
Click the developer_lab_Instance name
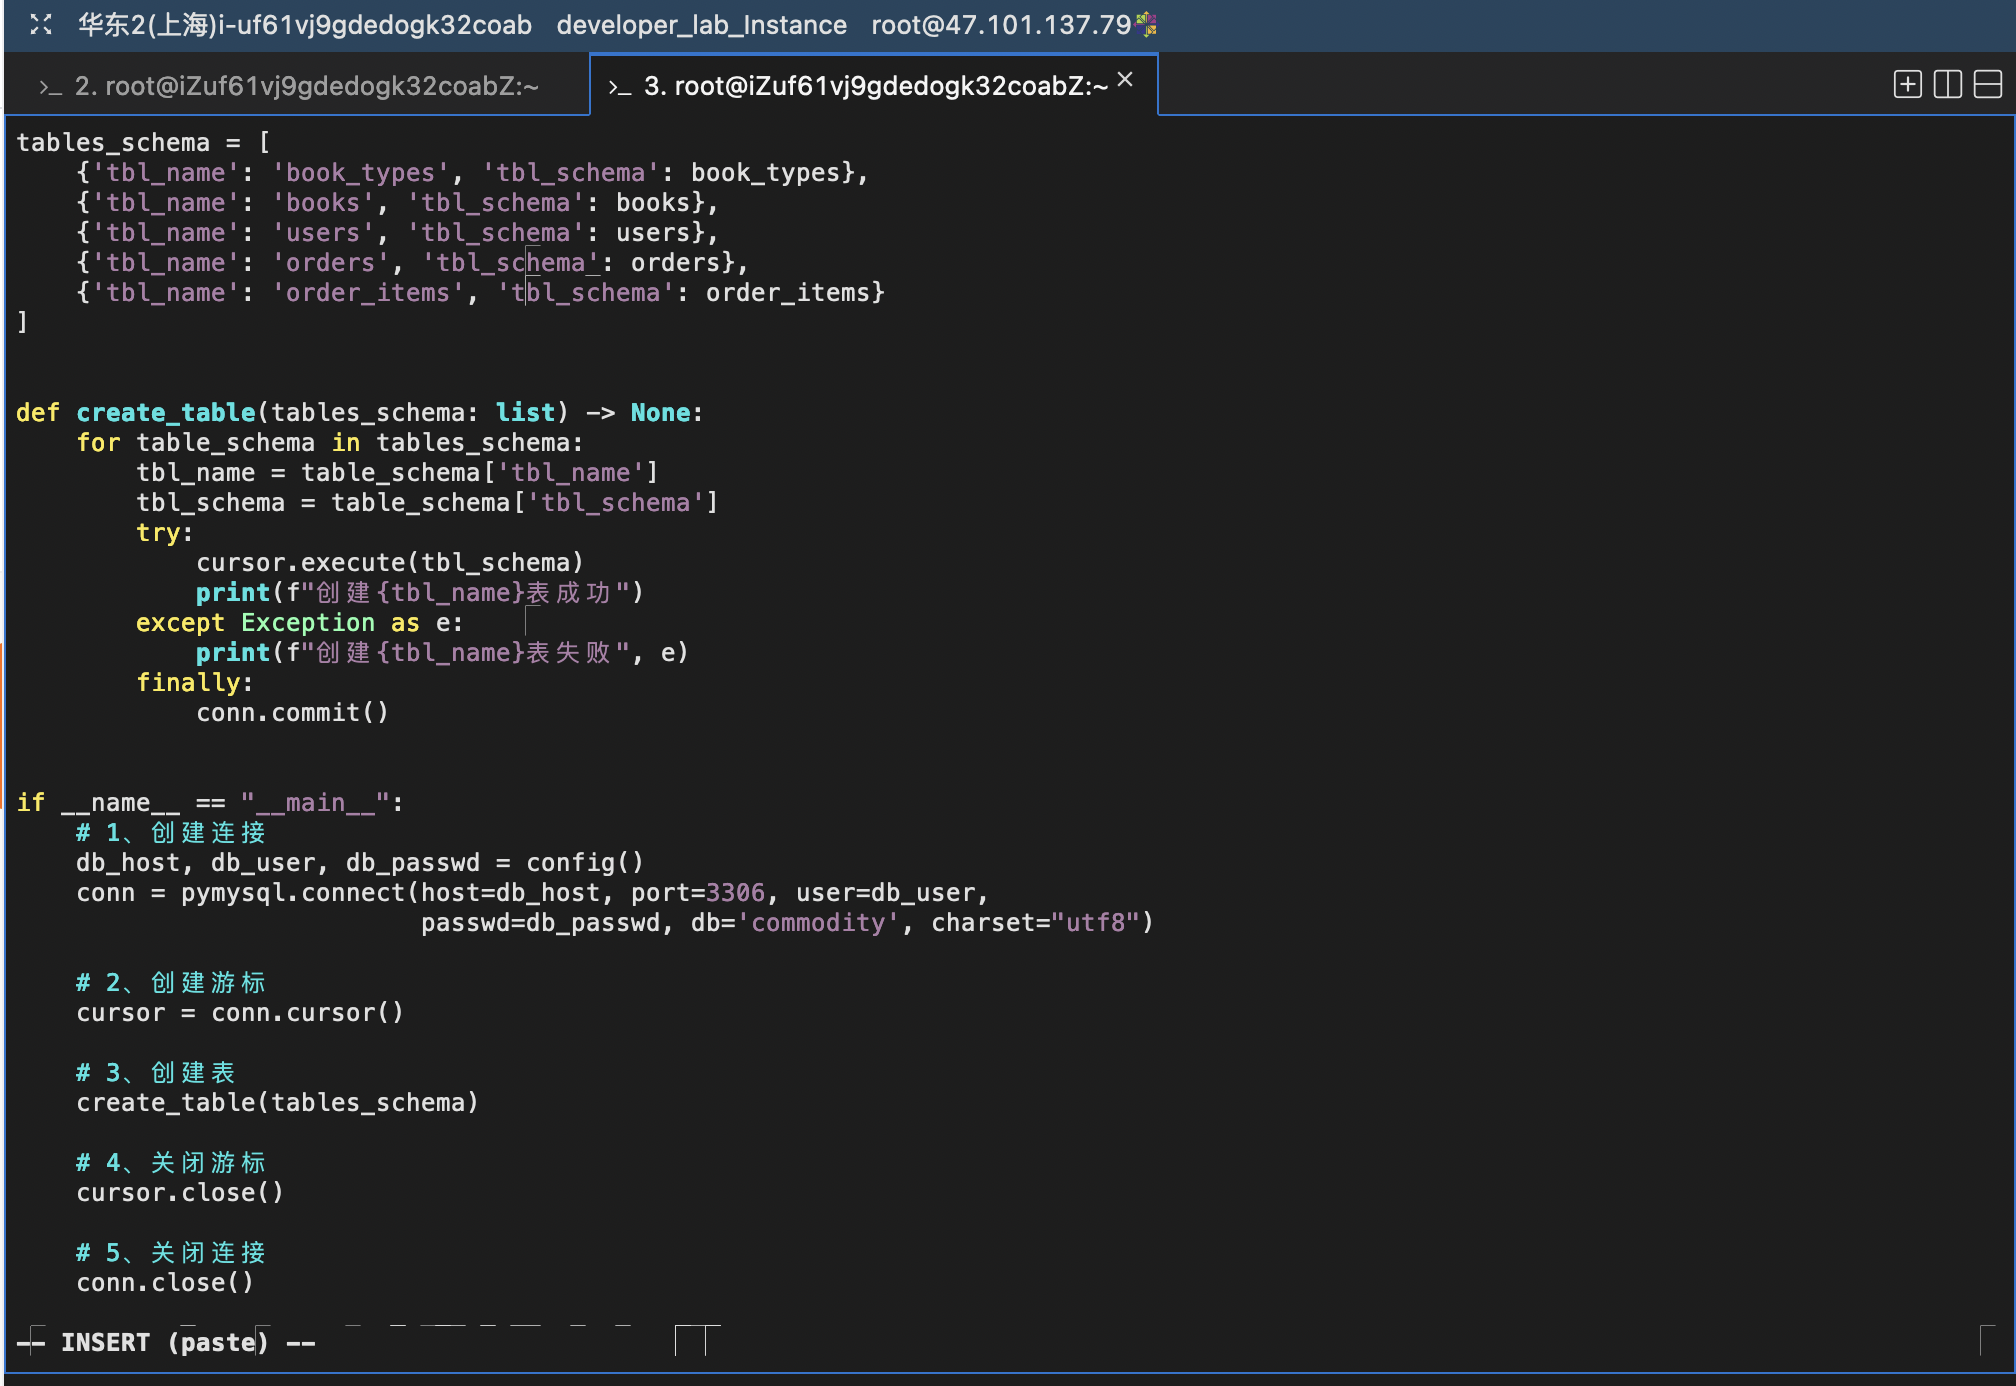[701, 25]
